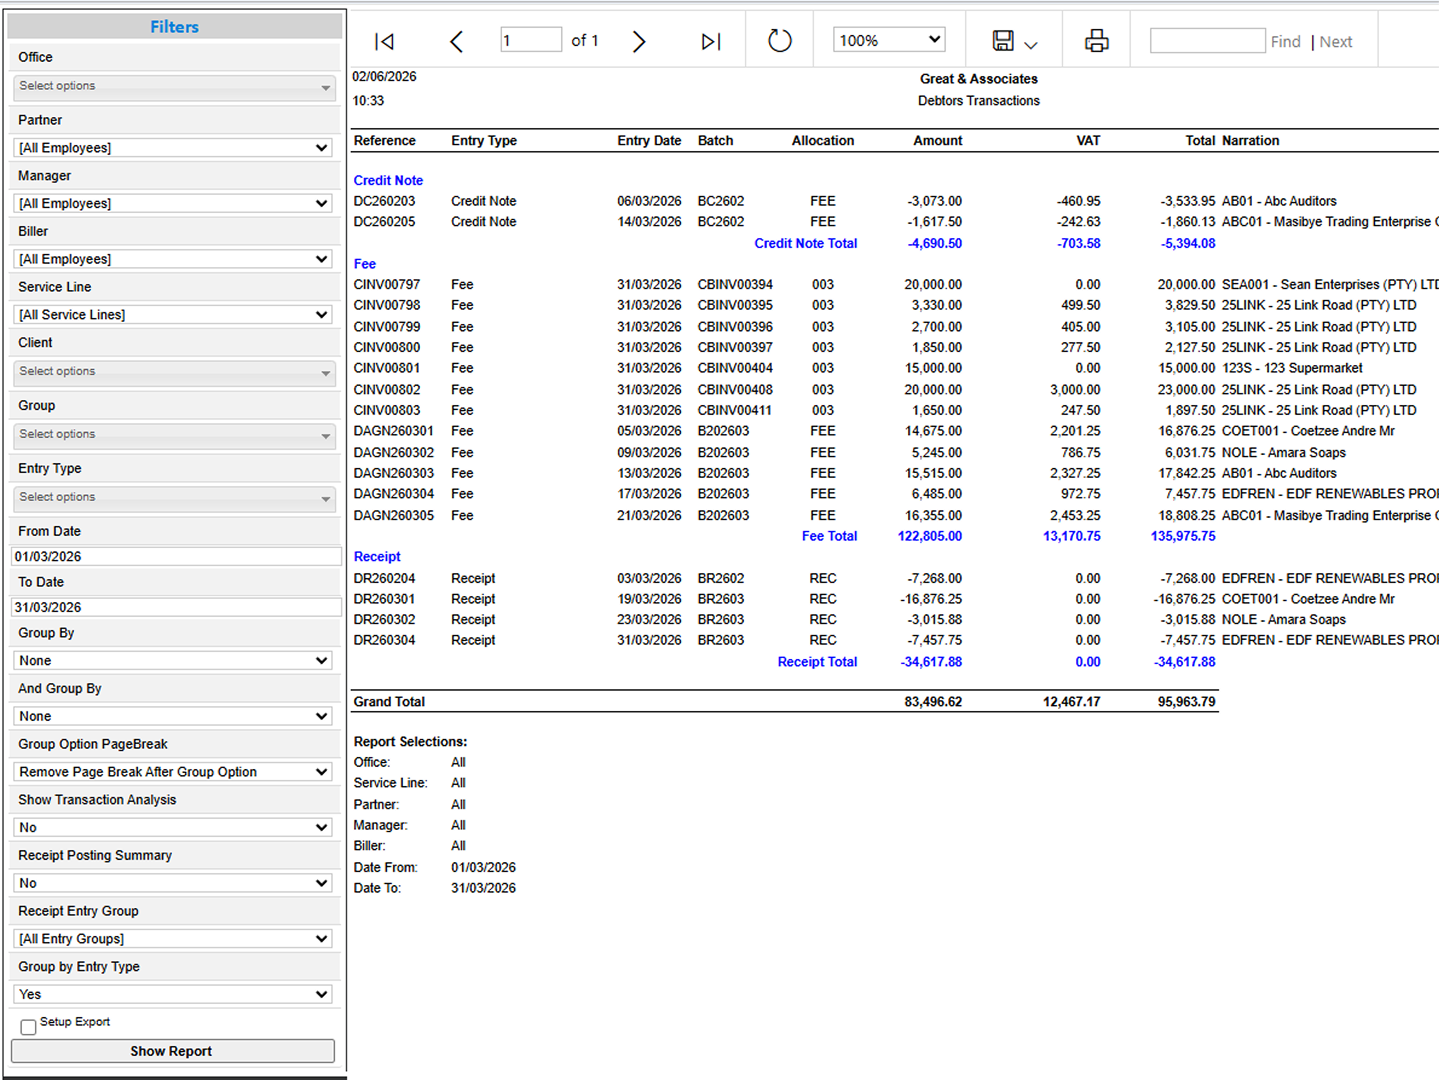Open the Service Line dropdown
Screen dimensions: 1439x1080
[174, 315]
